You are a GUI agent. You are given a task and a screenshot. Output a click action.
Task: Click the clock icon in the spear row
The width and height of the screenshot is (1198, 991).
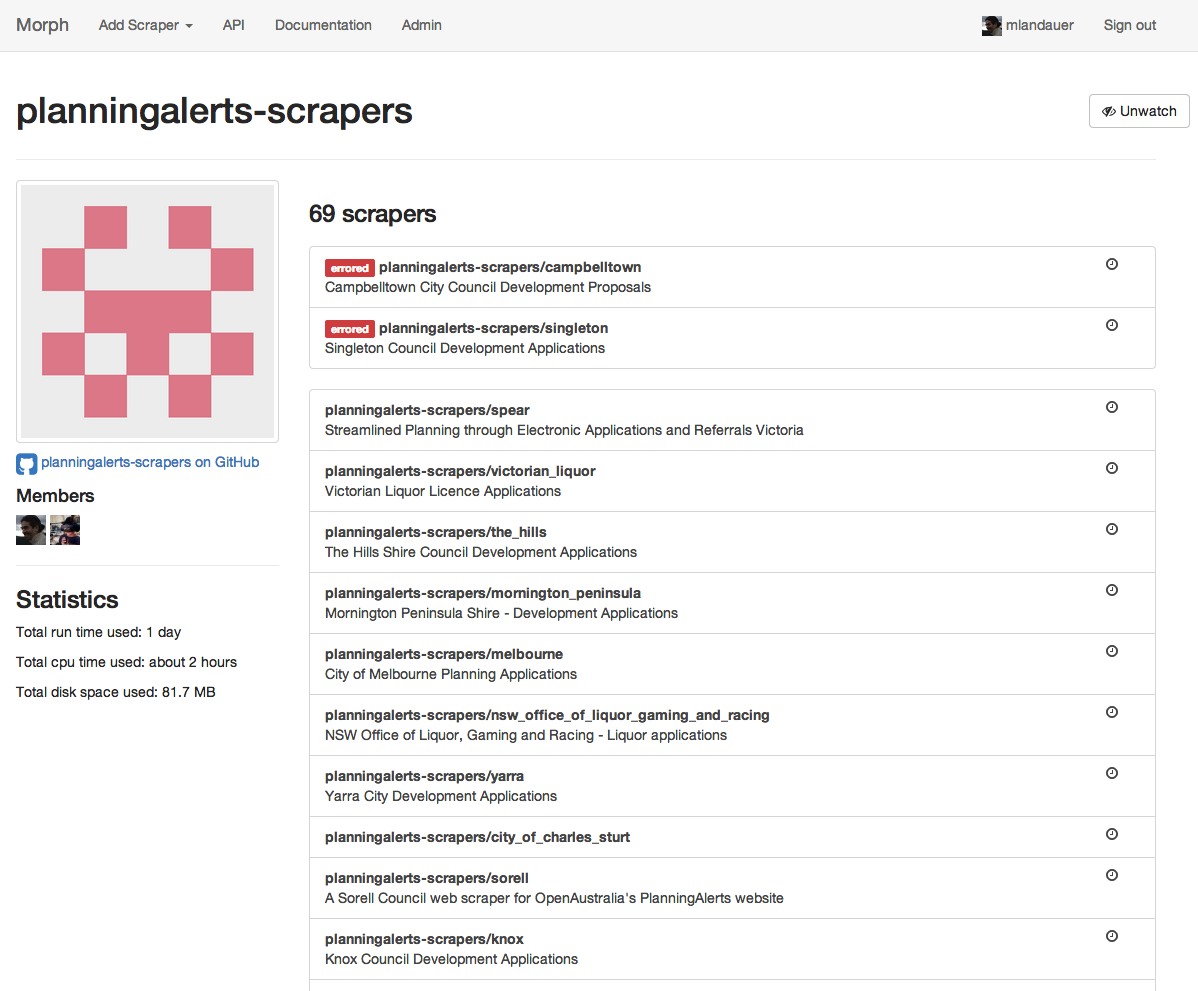[x=1112, y=407]
